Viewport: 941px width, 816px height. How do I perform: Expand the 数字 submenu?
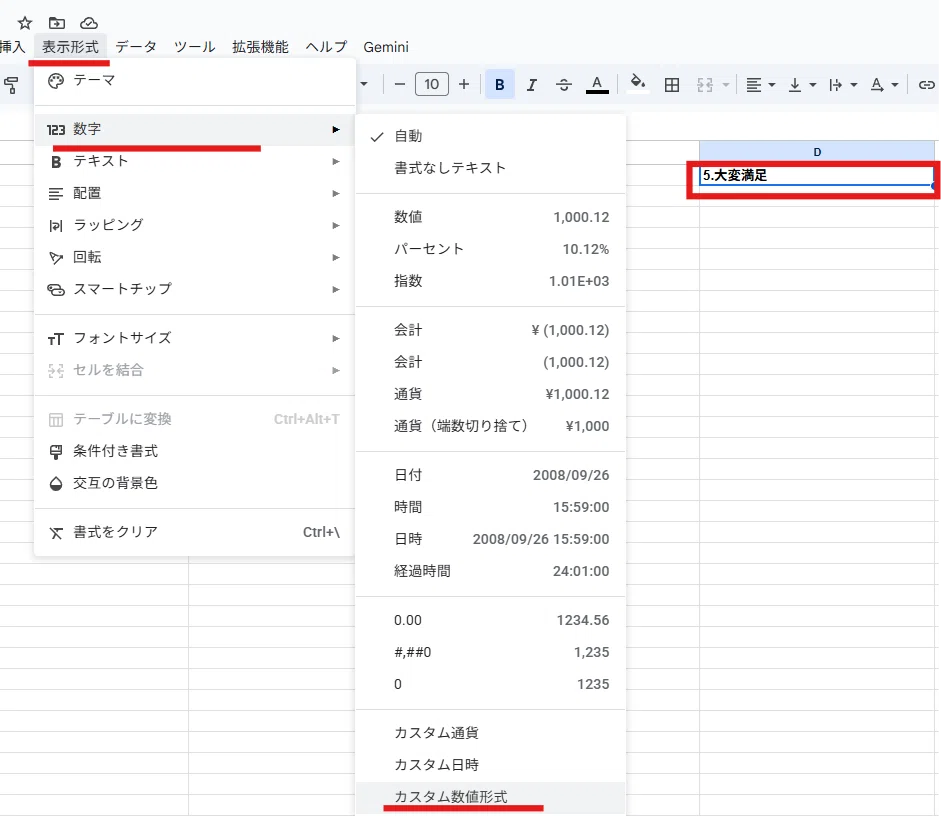(x=194, y=130)
